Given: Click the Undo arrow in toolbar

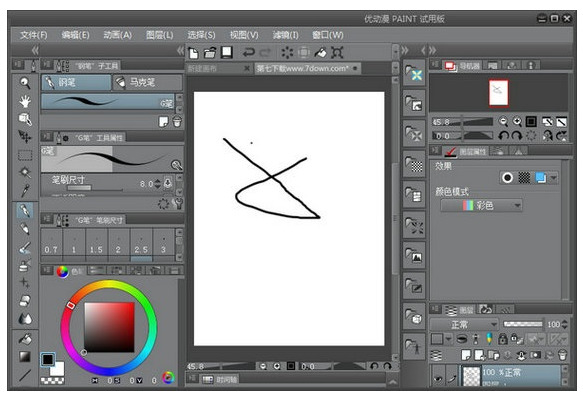Looking at the screenshot, I should pos(248,52).
